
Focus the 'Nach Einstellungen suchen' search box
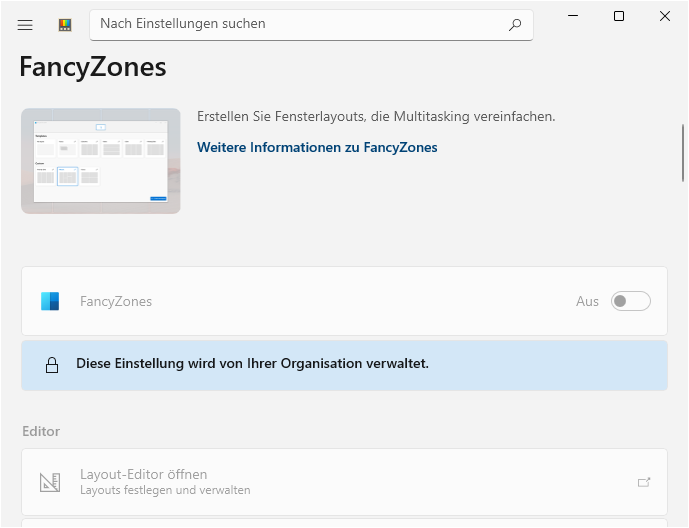tap(312, 25)
